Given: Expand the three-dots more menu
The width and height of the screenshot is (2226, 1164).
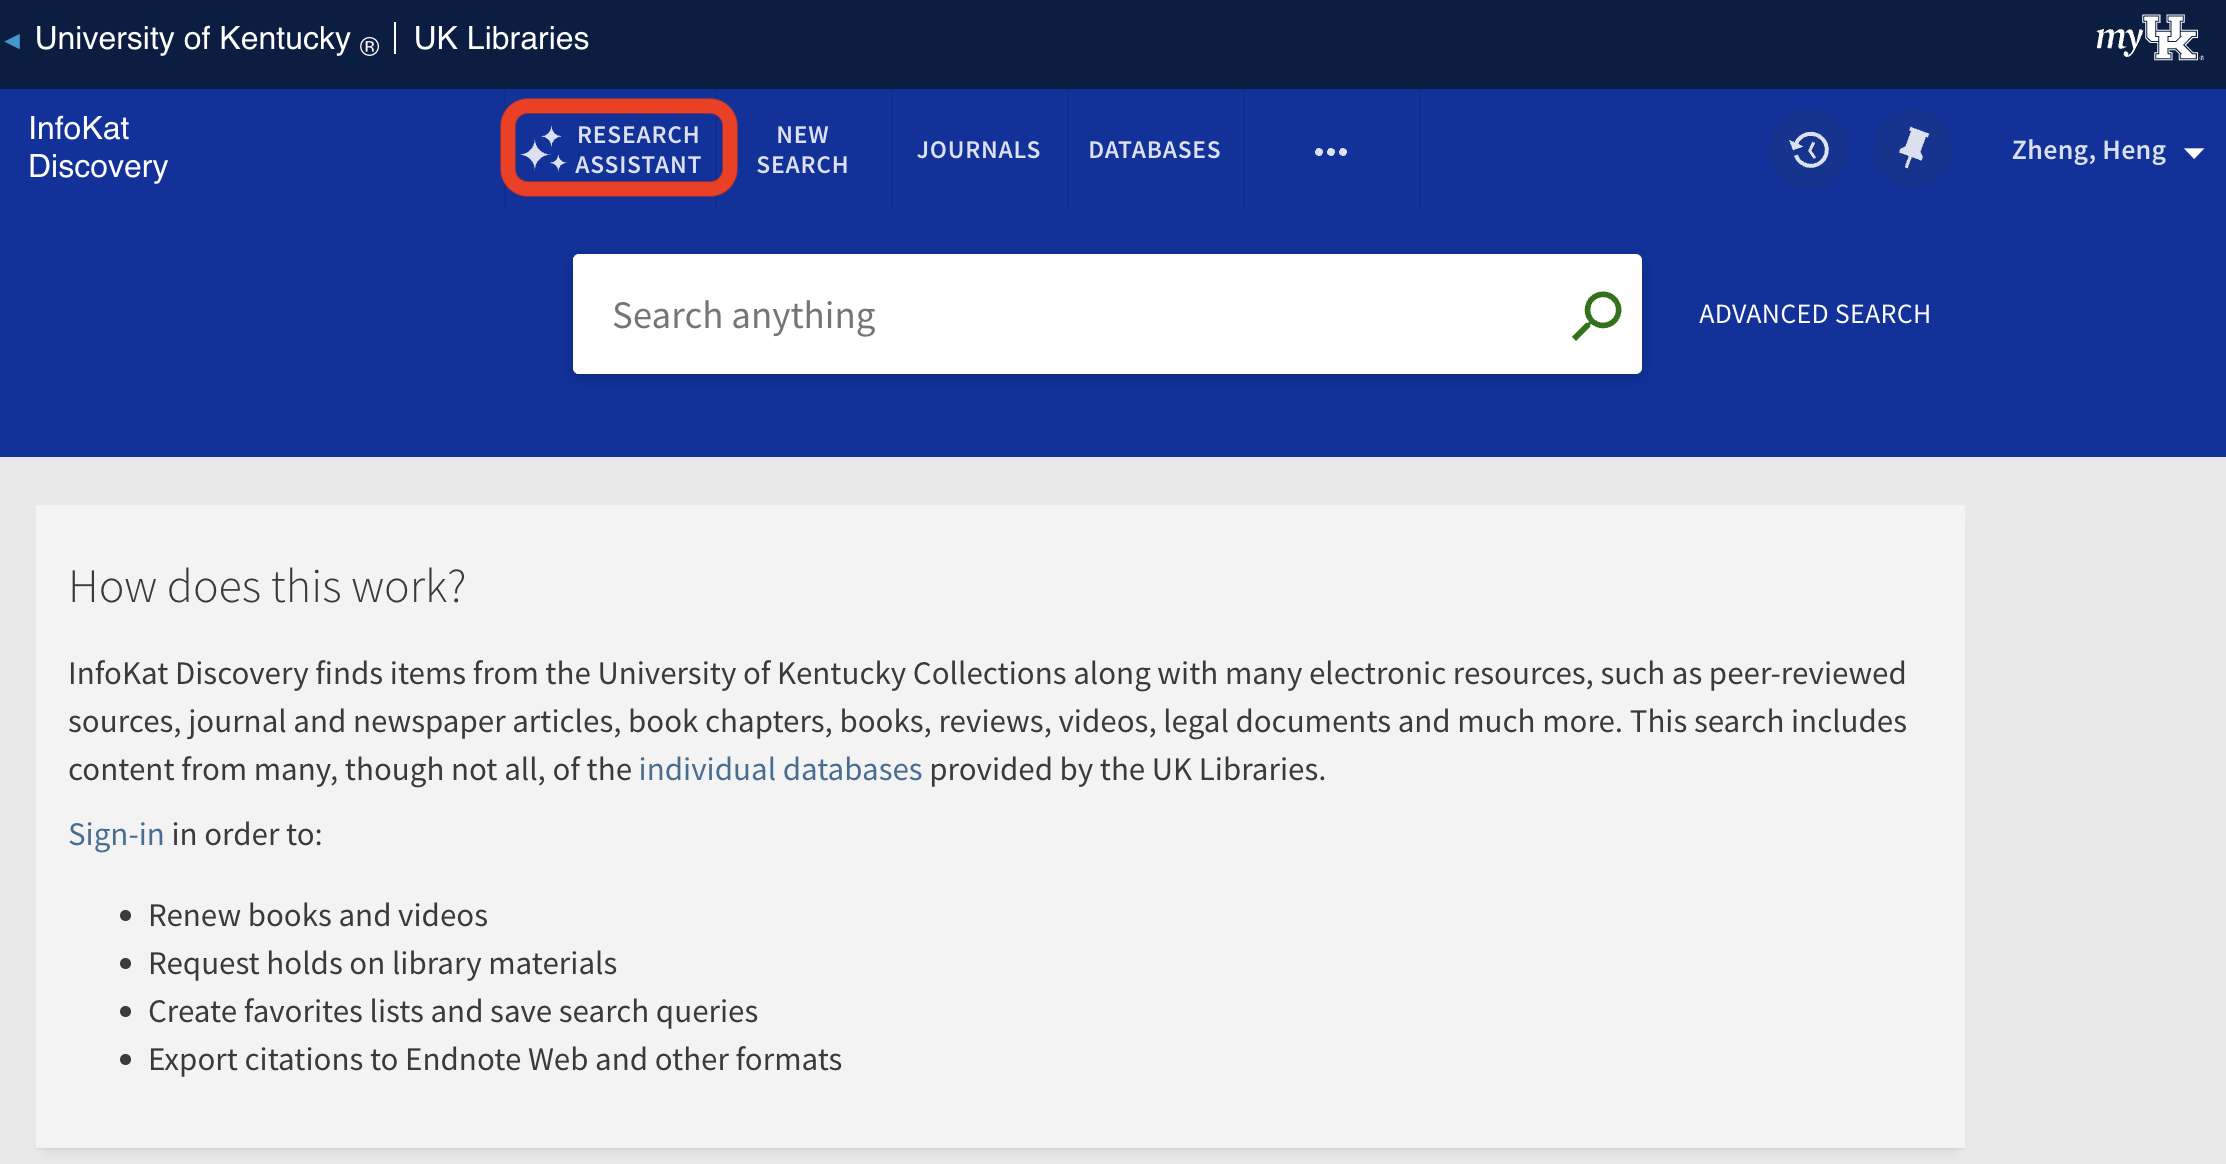Looking at the screenshot, I should 1330,151.
